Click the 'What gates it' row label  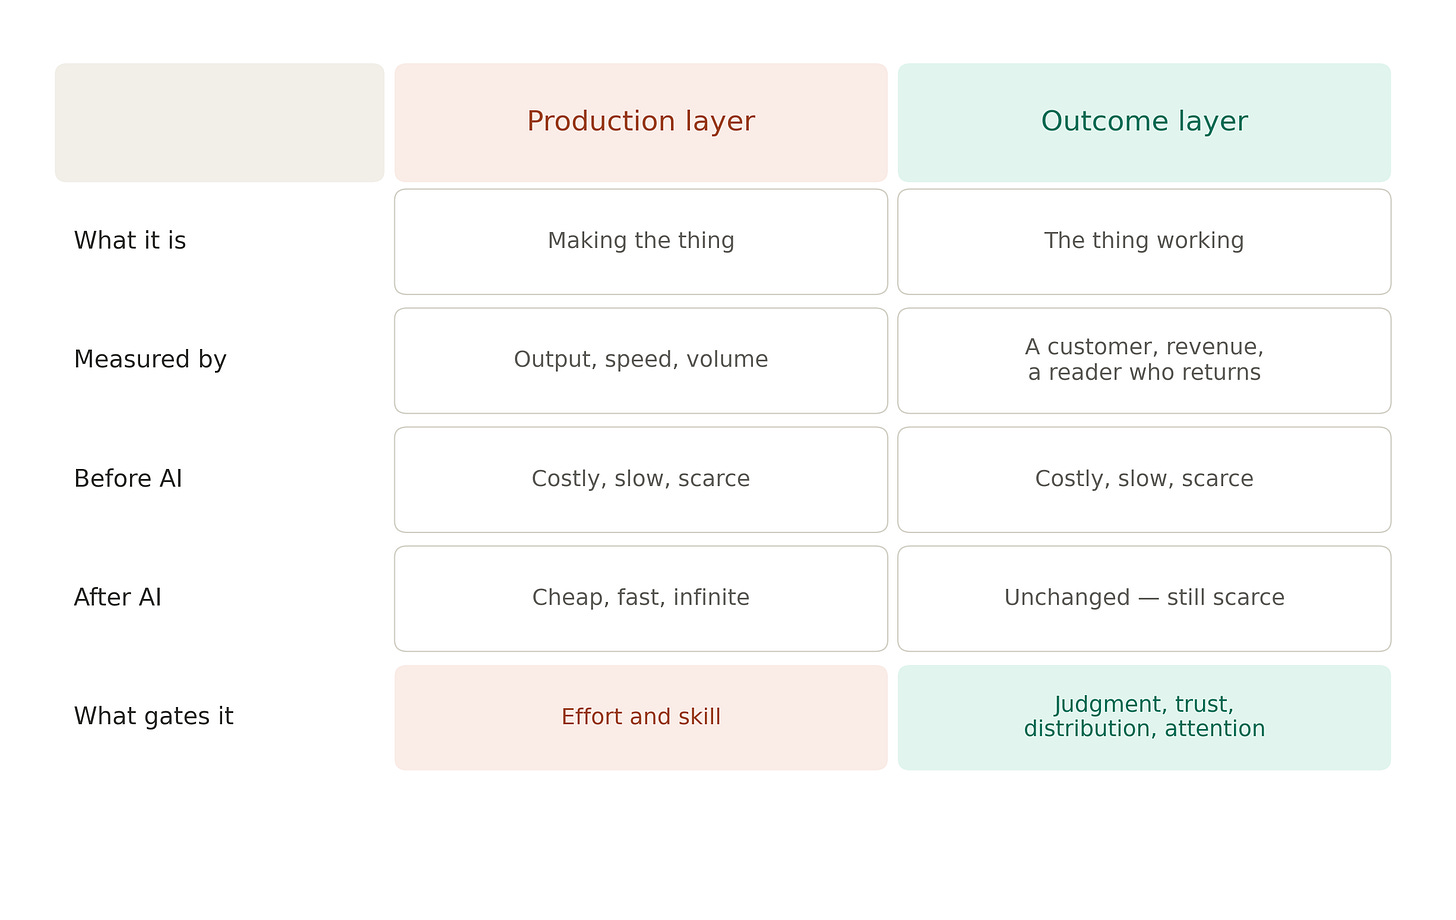(154, 717)
